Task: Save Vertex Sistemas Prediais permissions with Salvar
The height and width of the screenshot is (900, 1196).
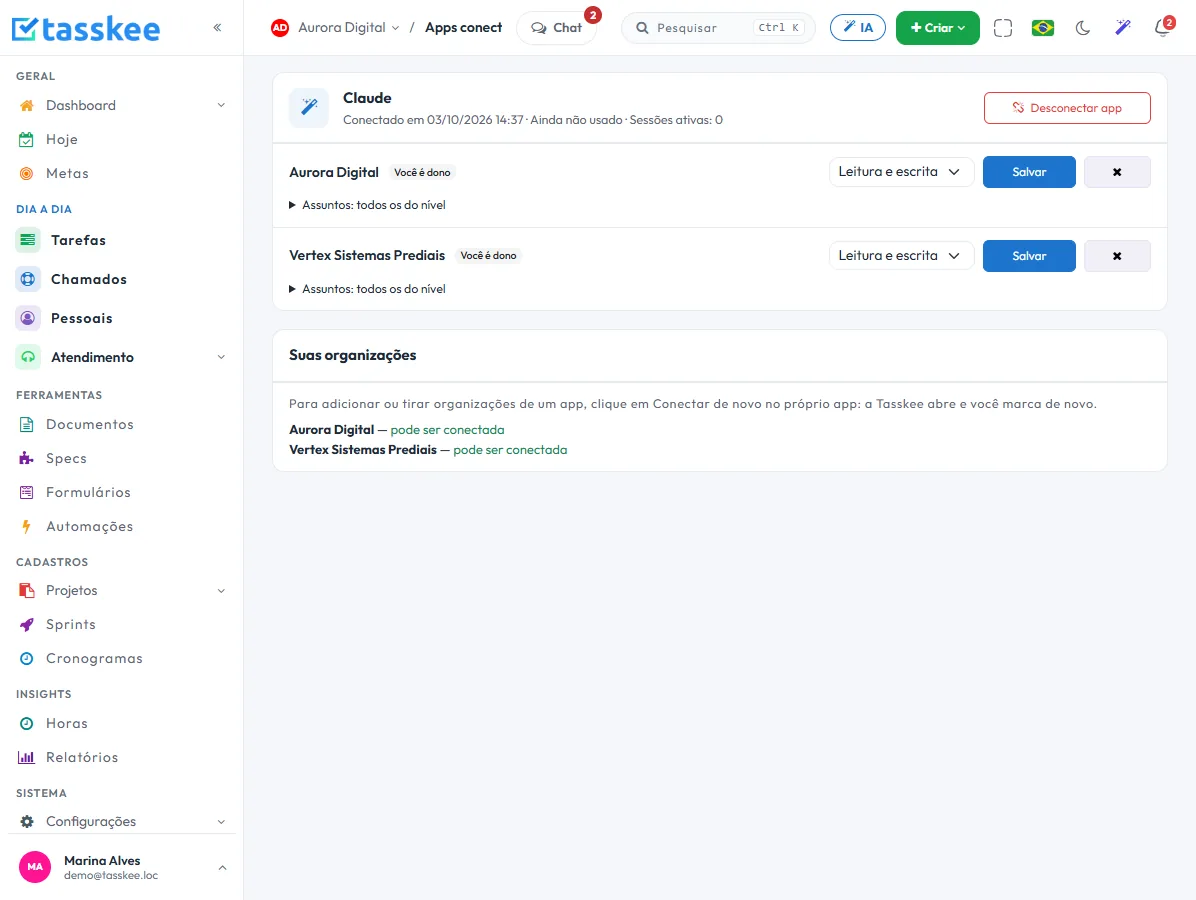Action: 1029,256
